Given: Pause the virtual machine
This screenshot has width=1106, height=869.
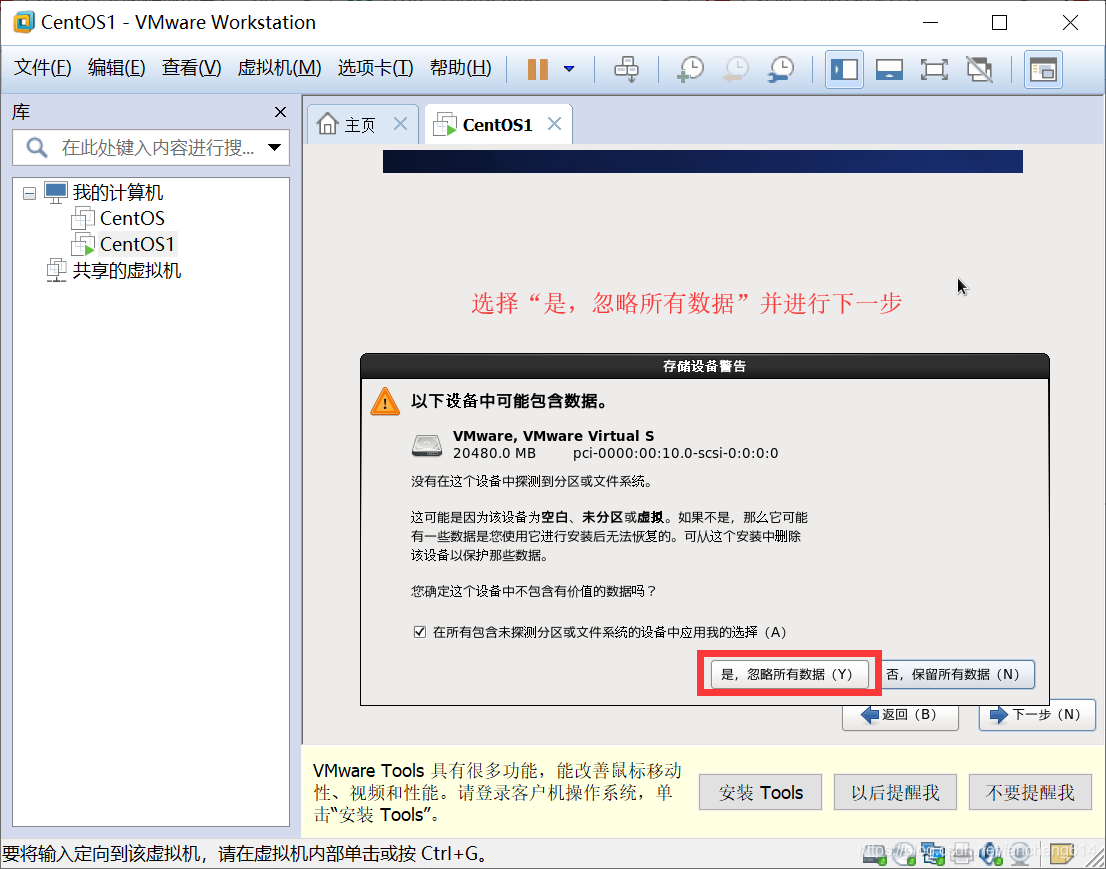Looking at the screenshot, I should click(x=537, y=69).
